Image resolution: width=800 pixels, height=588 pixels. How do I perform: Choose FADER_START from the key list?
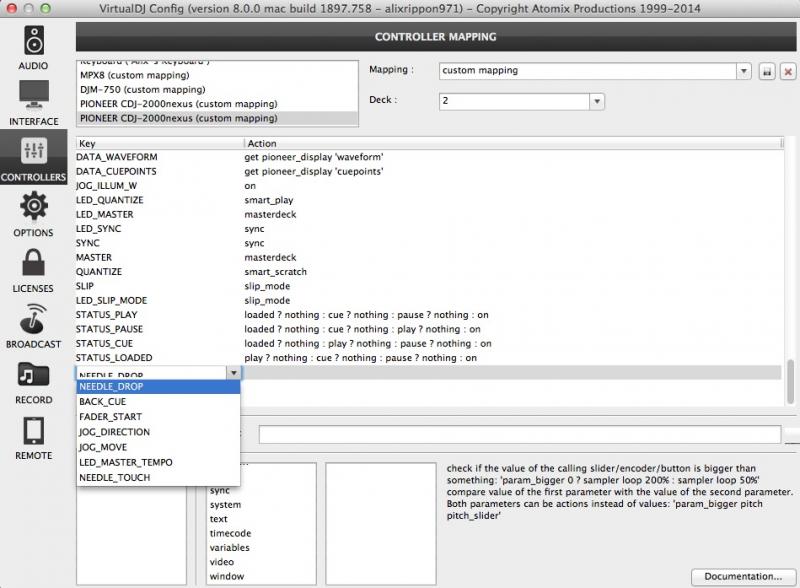click(158, 416)
